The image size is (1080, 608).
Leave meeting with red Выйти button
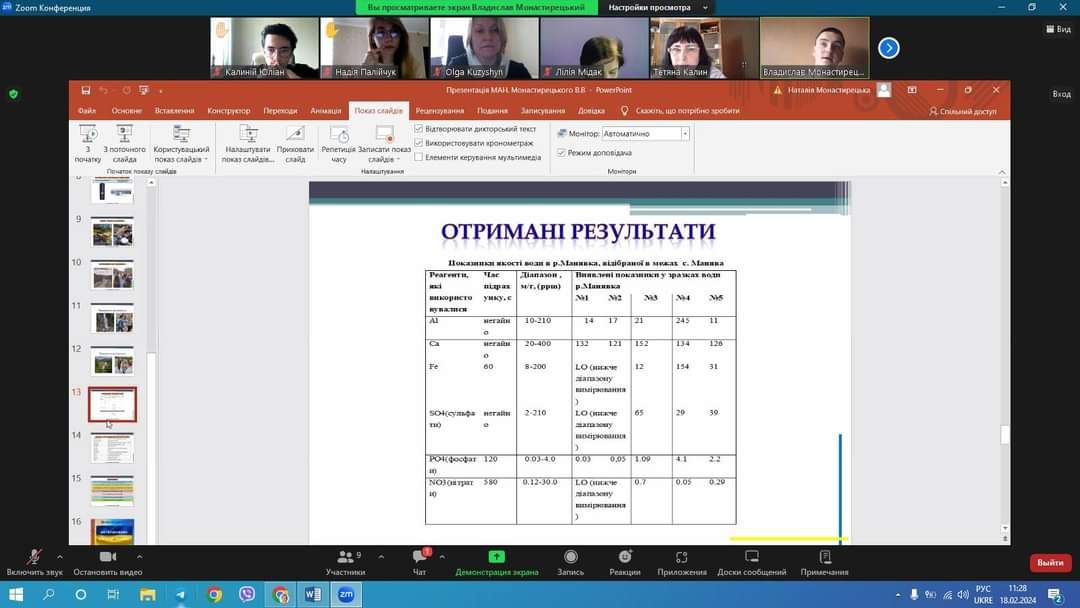[x=1050, y=563]
